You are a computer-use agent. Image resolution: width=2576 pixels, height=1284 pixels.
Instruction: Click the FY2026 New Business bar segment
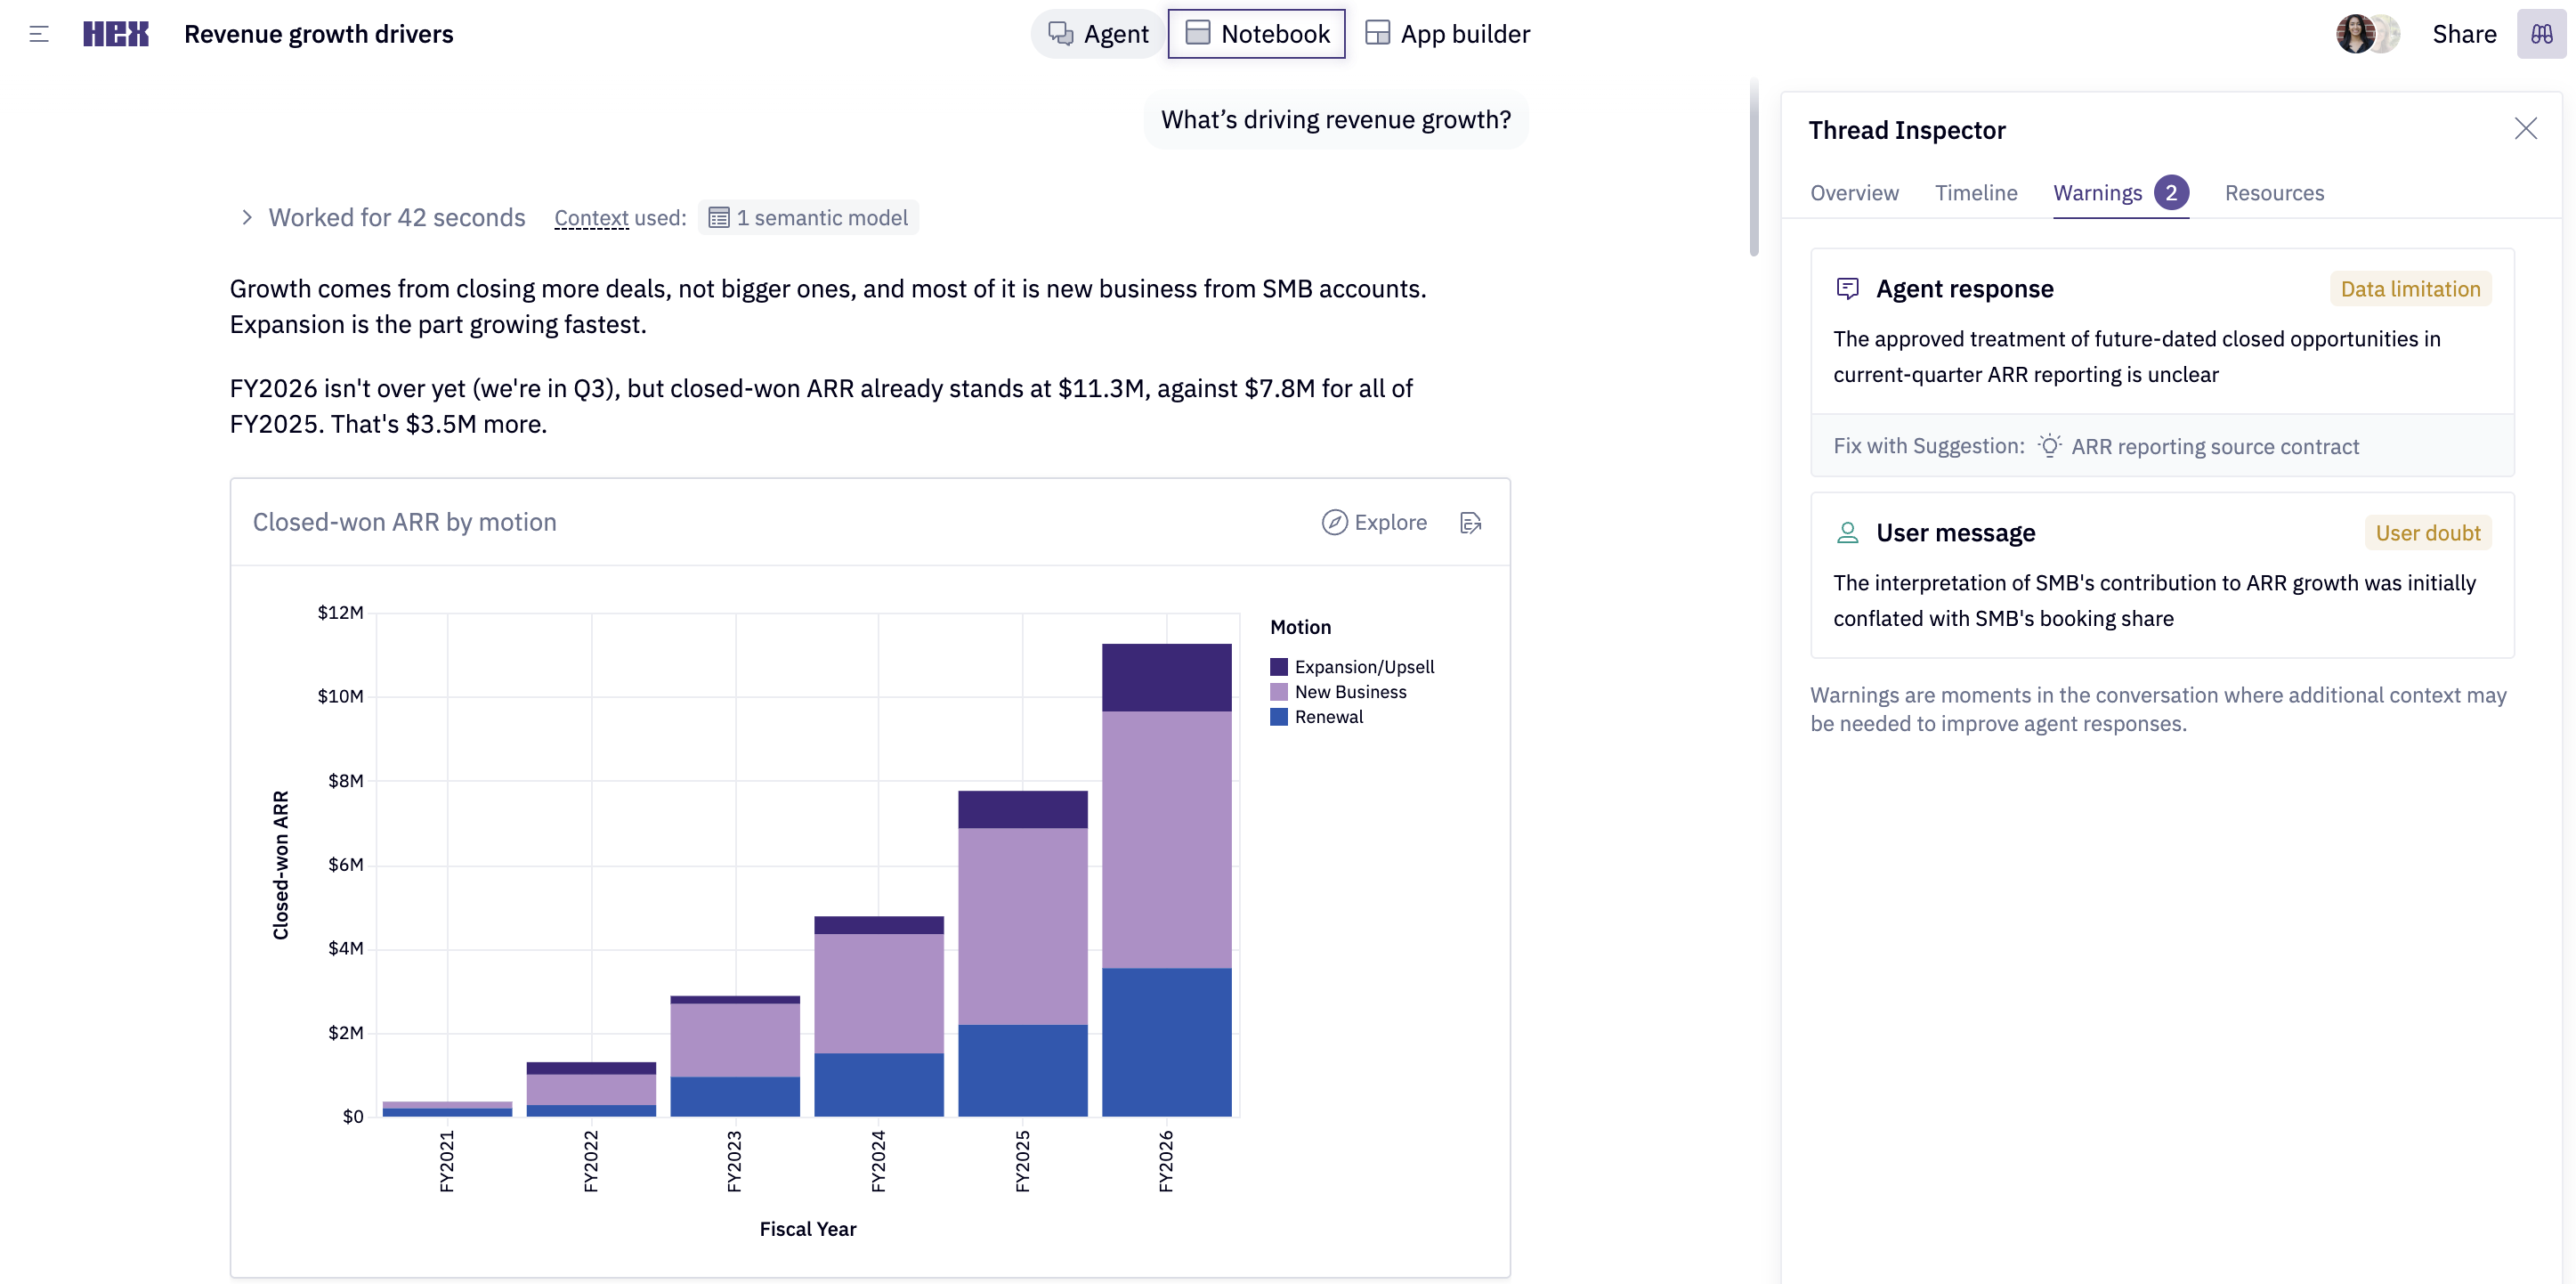pyautogui.click(x=1166, y=840)
